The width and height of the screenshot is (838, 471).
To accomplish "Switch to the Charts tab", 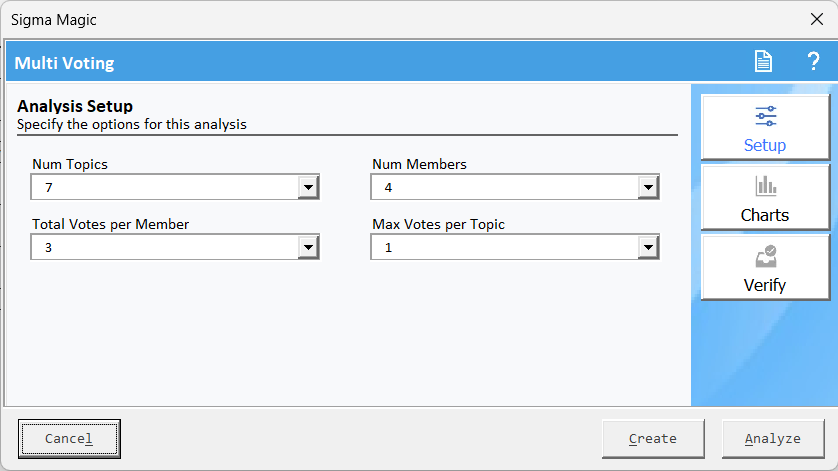I will pos(765,198).
